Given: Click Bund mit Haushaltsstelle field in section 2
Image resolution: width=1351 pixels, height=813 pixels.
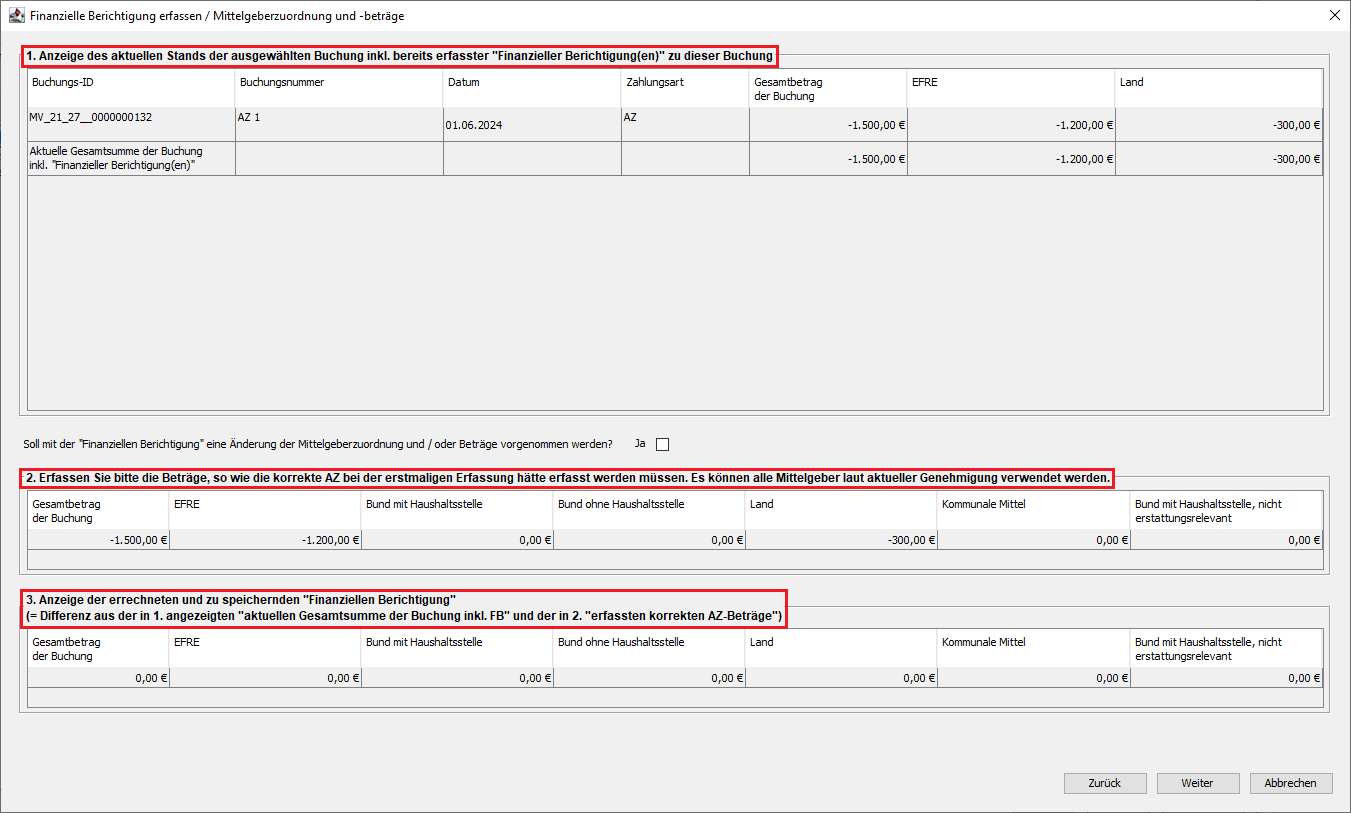Looking at the screenshot, I should pyautogui.click(x=457, y=540).
